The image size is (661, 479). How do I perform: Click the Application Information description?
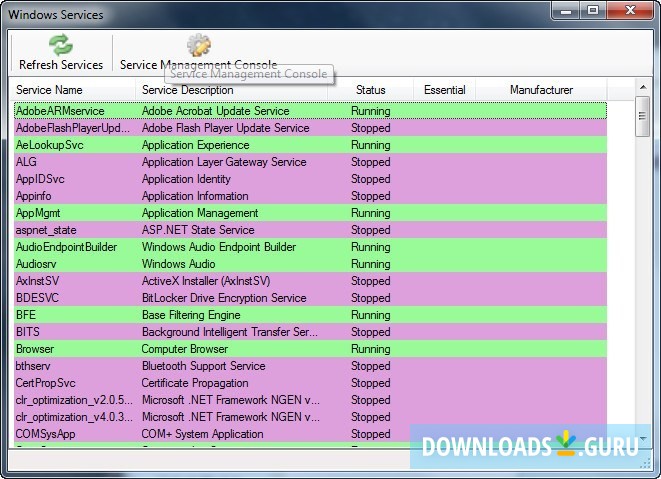point(195,196)
